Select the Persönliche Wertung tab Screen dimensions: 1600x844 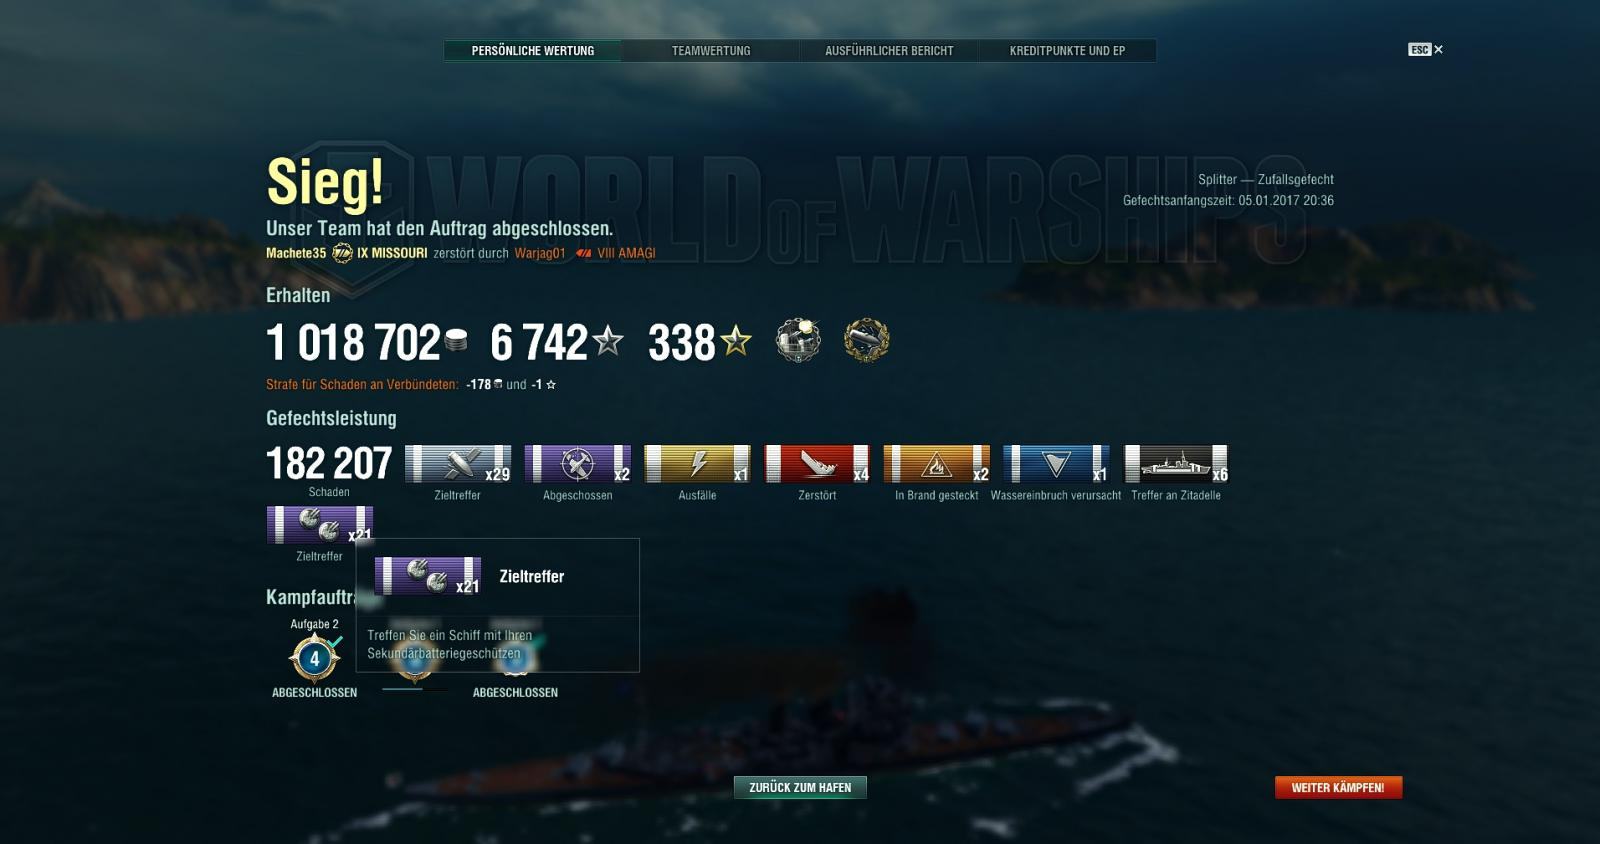click(x=533, y=51)
